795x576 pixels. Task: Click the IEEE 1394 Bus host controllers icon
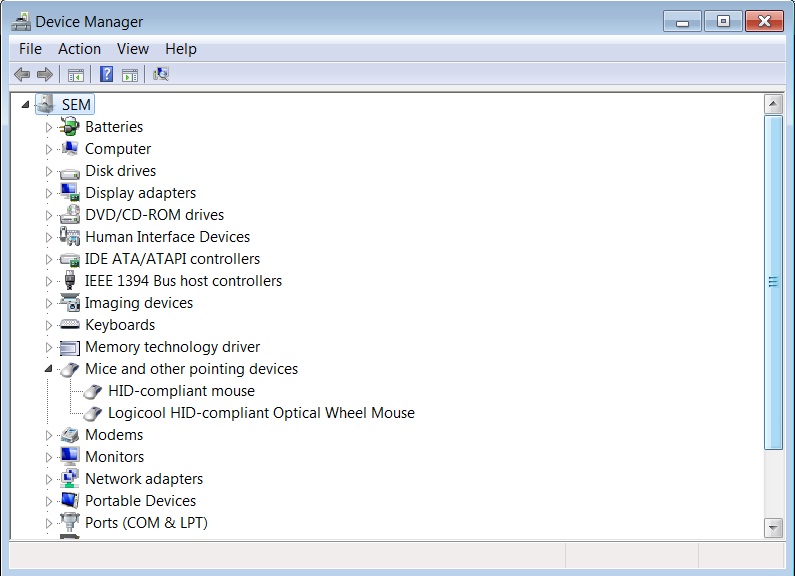(70, 280)
